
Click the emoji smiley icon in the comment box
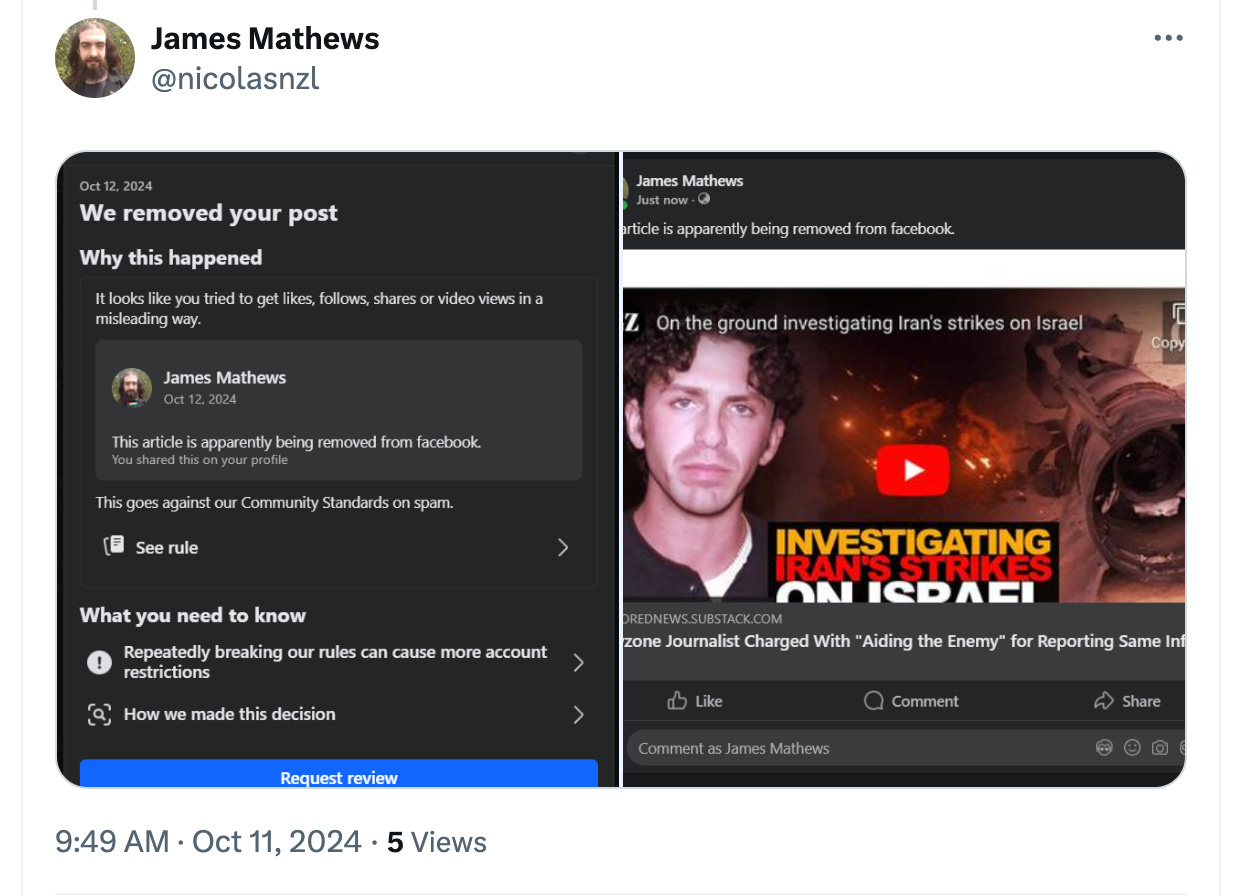tap(1132, 747)
